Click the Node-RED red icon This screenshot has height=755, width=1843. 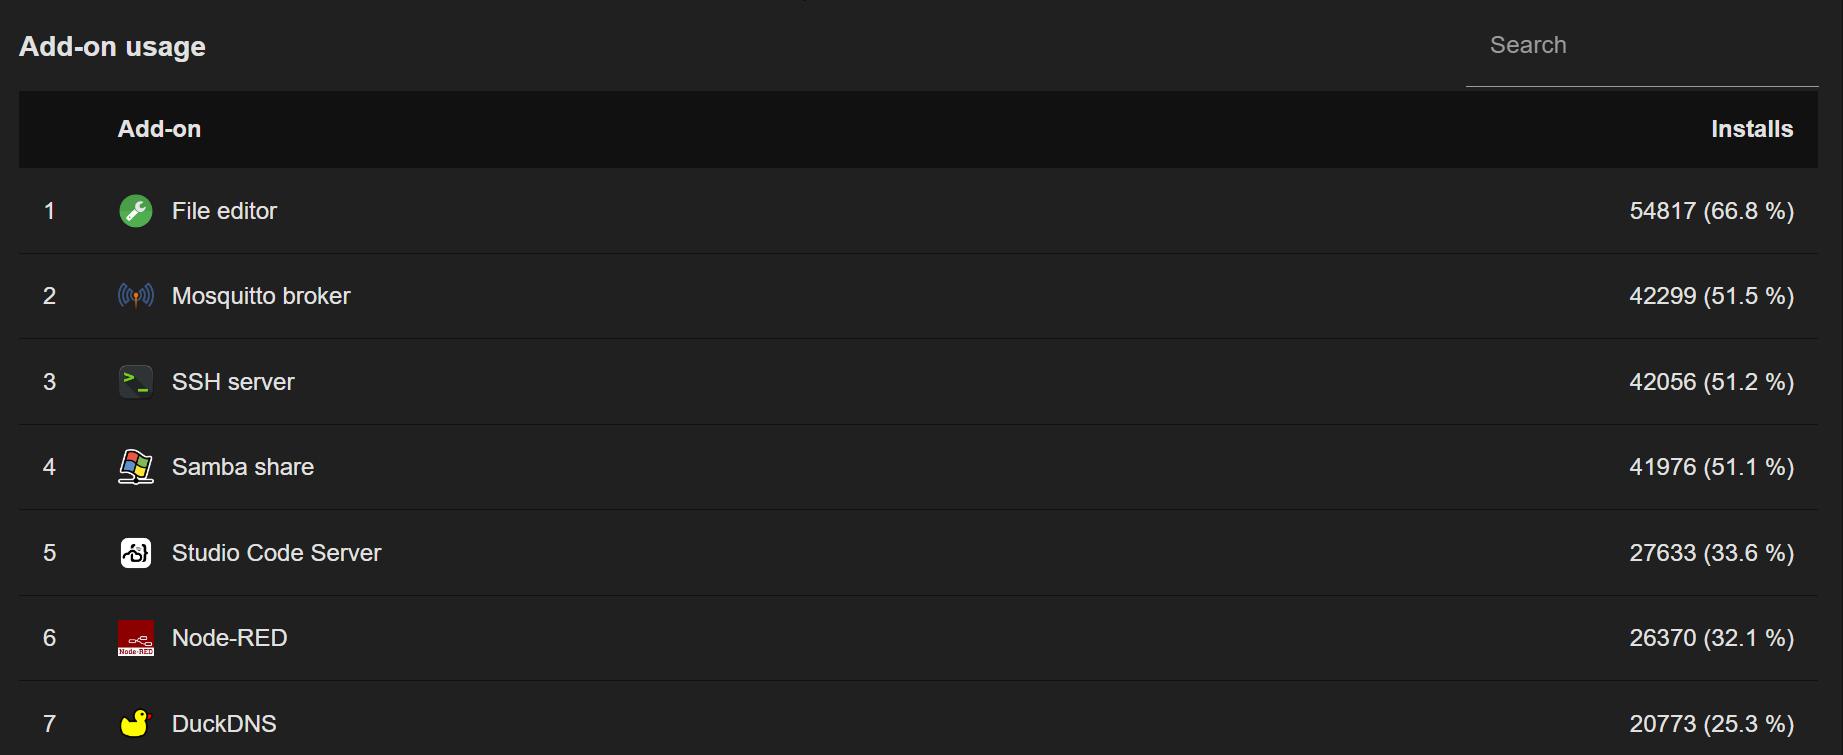click(x=136, y=638)
